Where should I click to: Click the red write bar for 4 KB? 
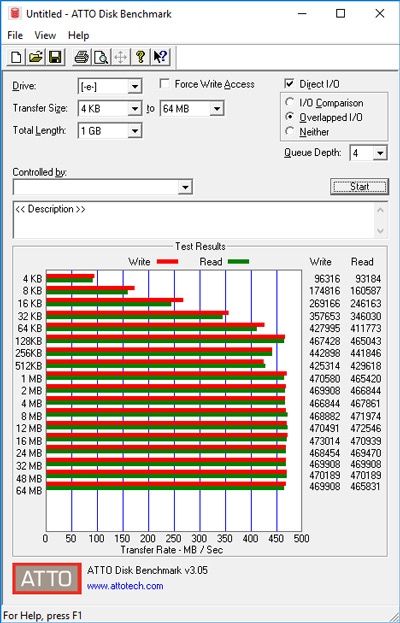click(70, 276)
